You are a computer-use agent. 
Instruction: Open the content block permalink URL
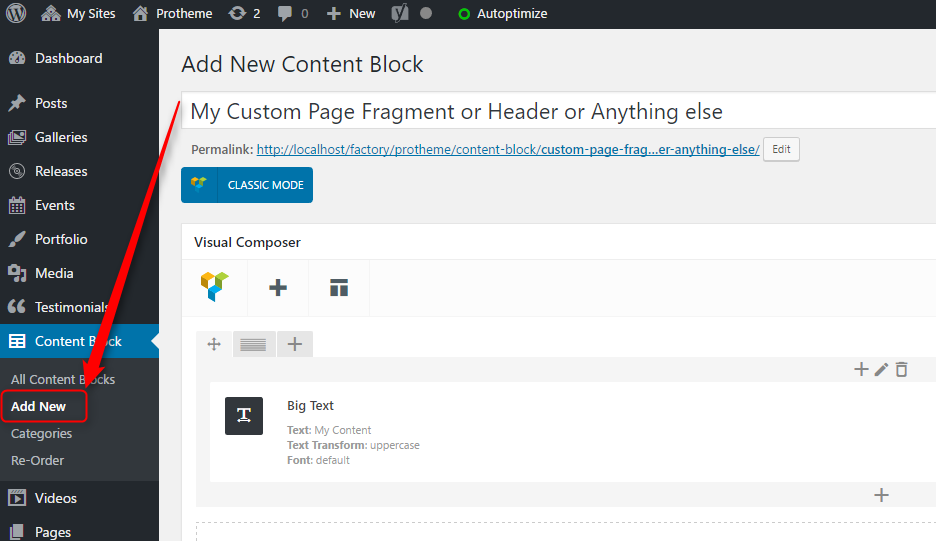[x=508, y=149]
